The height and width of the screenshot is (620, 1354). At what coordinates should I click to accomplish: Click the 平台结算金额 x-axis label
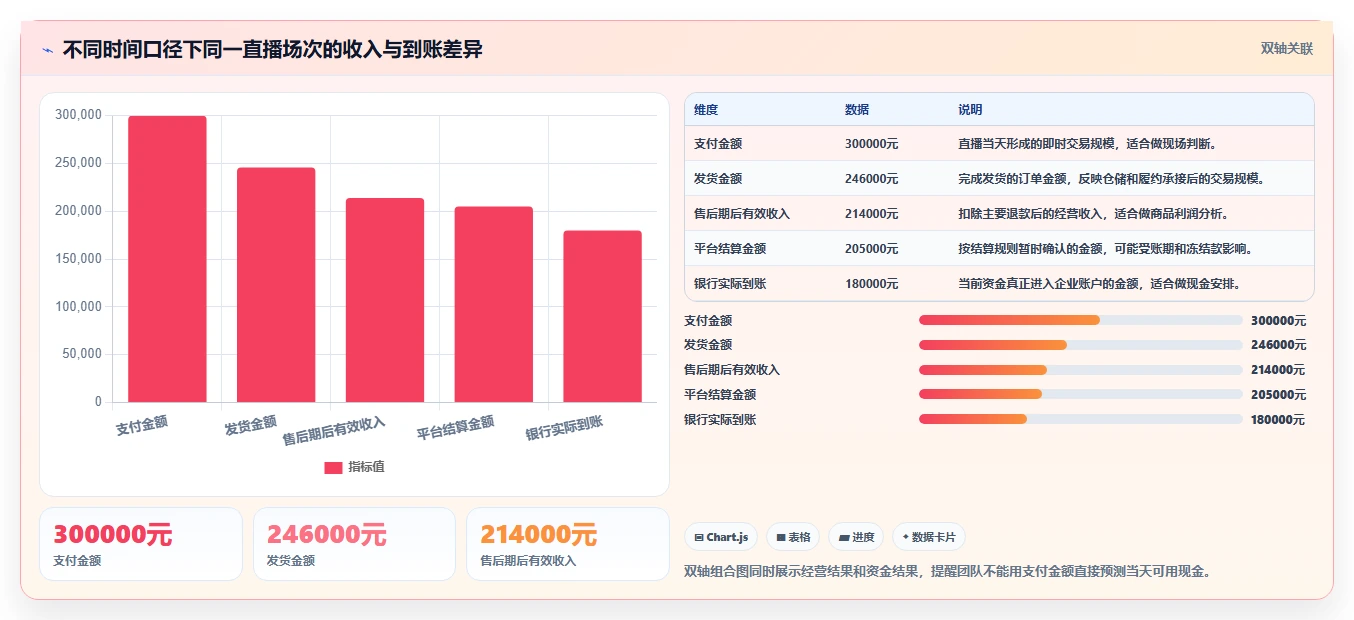(456, 429)
